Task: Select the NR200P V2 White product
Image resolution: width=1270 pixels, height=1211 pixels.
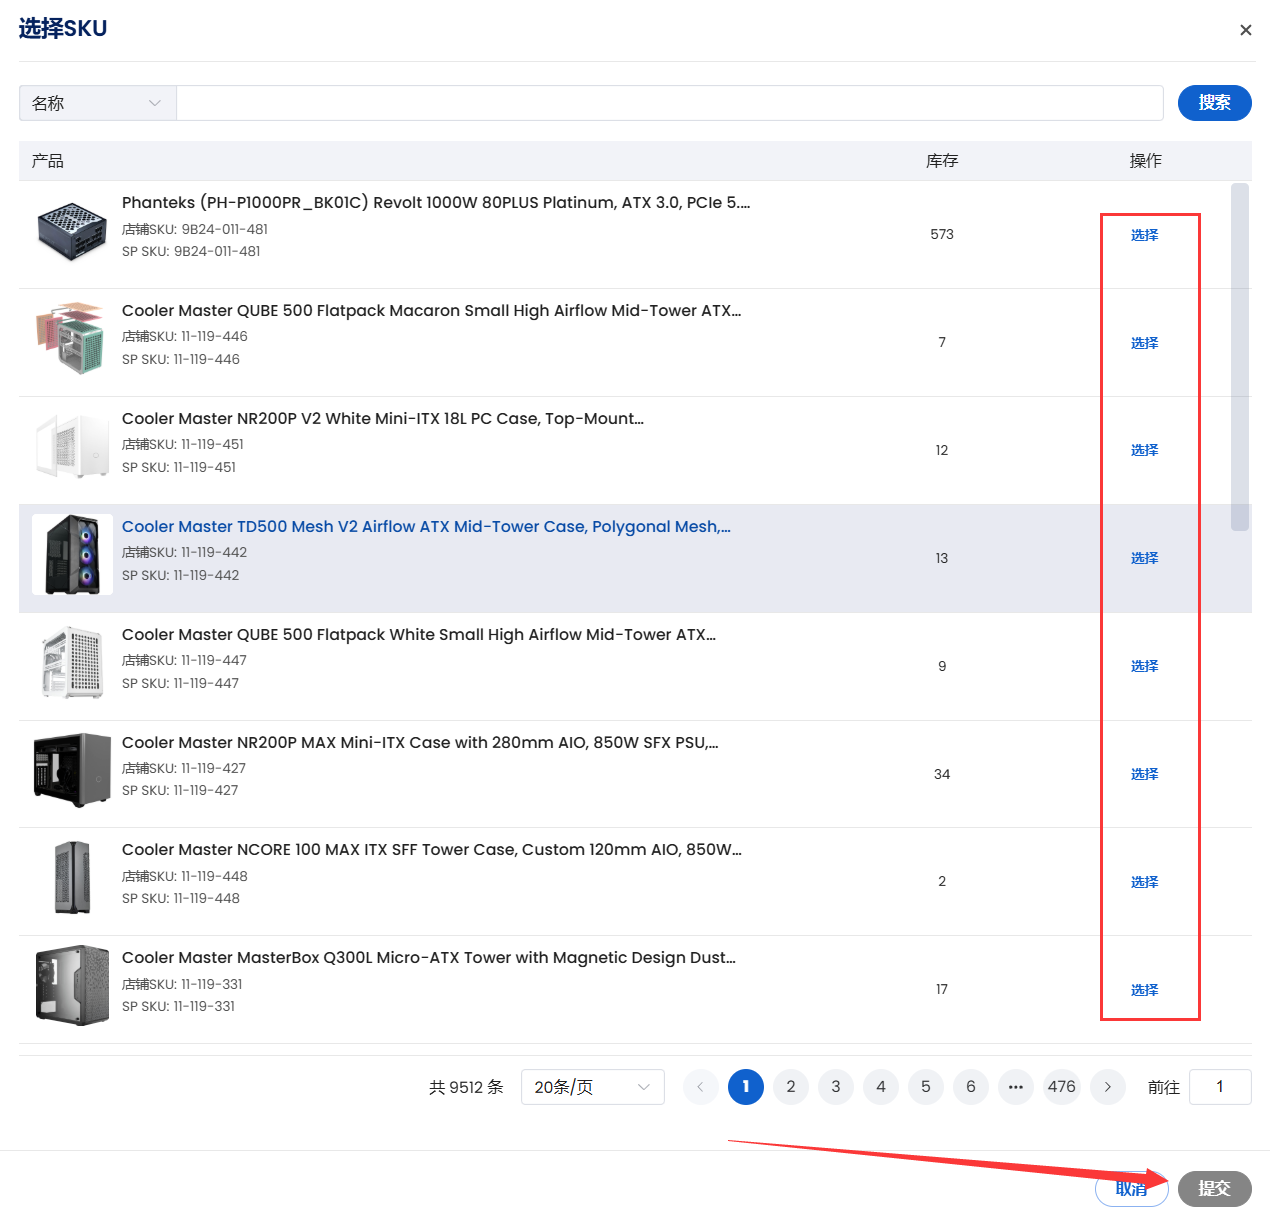Action: click(x=1144, y=450)
